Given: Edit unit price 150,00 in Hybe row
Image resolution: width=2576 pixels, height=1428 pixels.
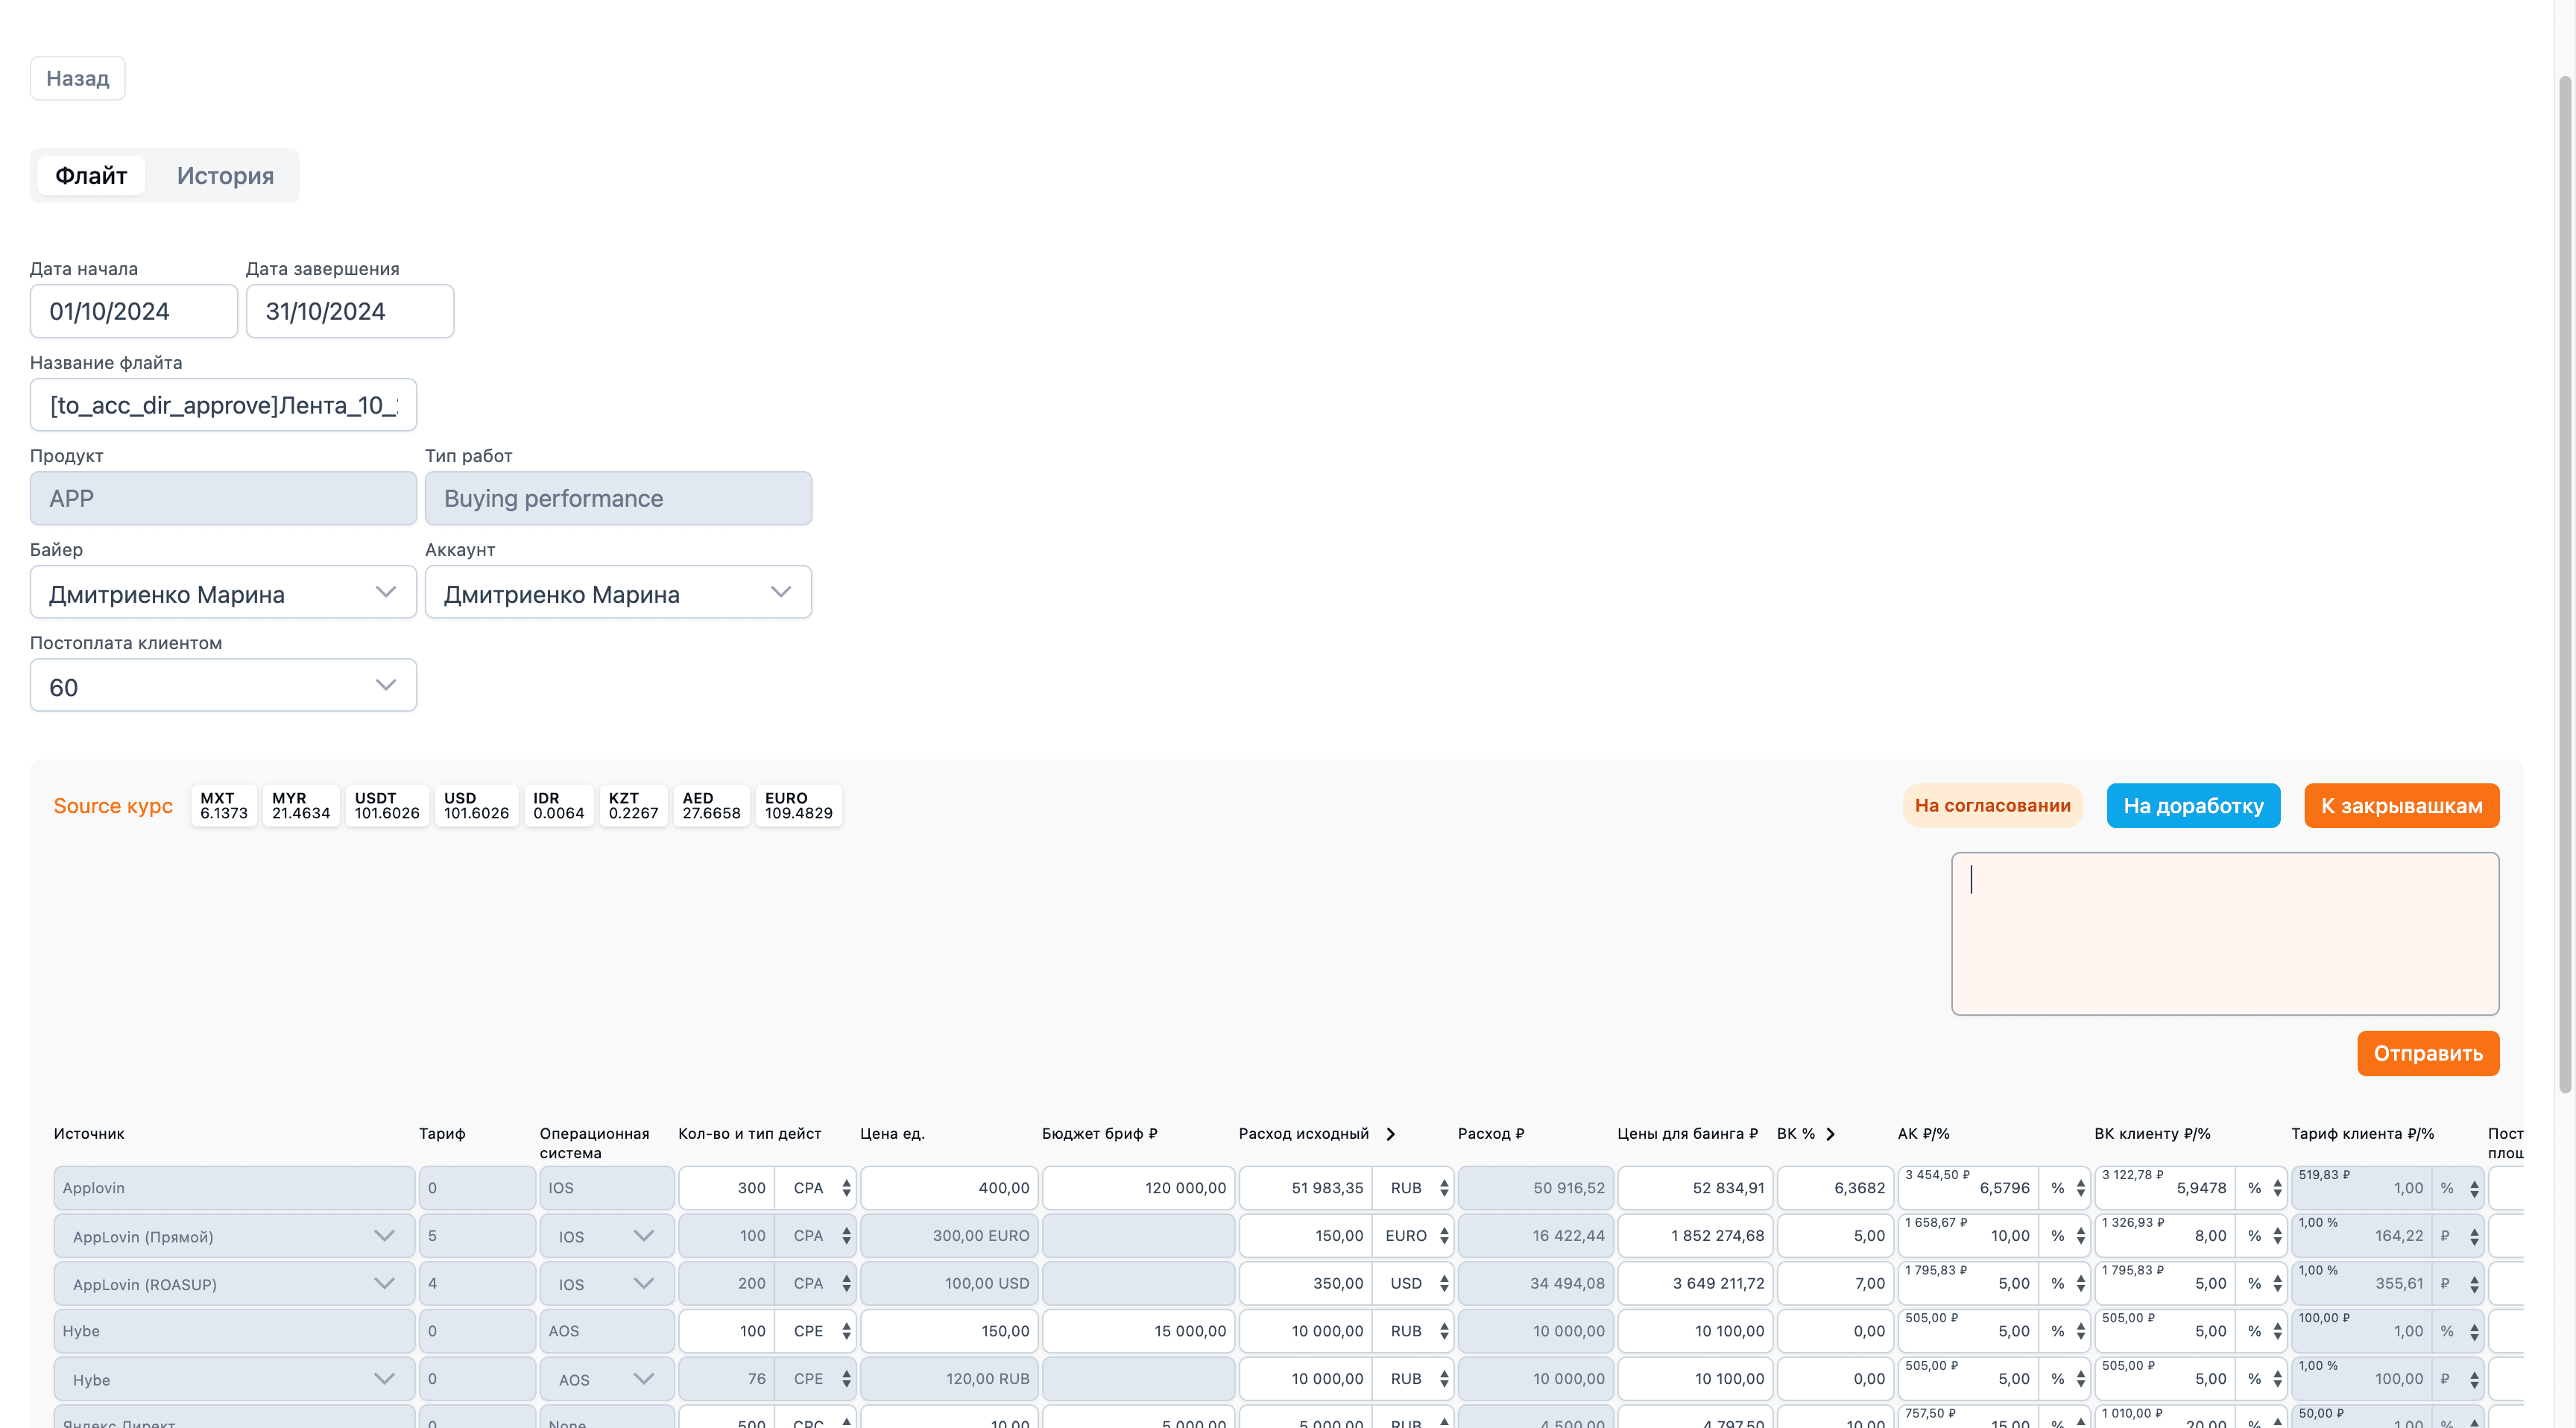Looking at the screenshot, I should point(949,1331).
